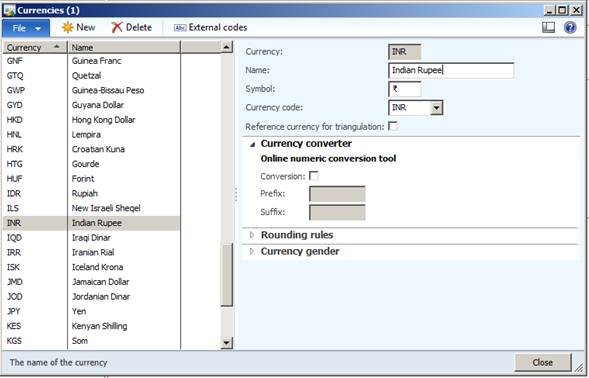Select Guinea-Bissau Peso row

coord(92,90)
